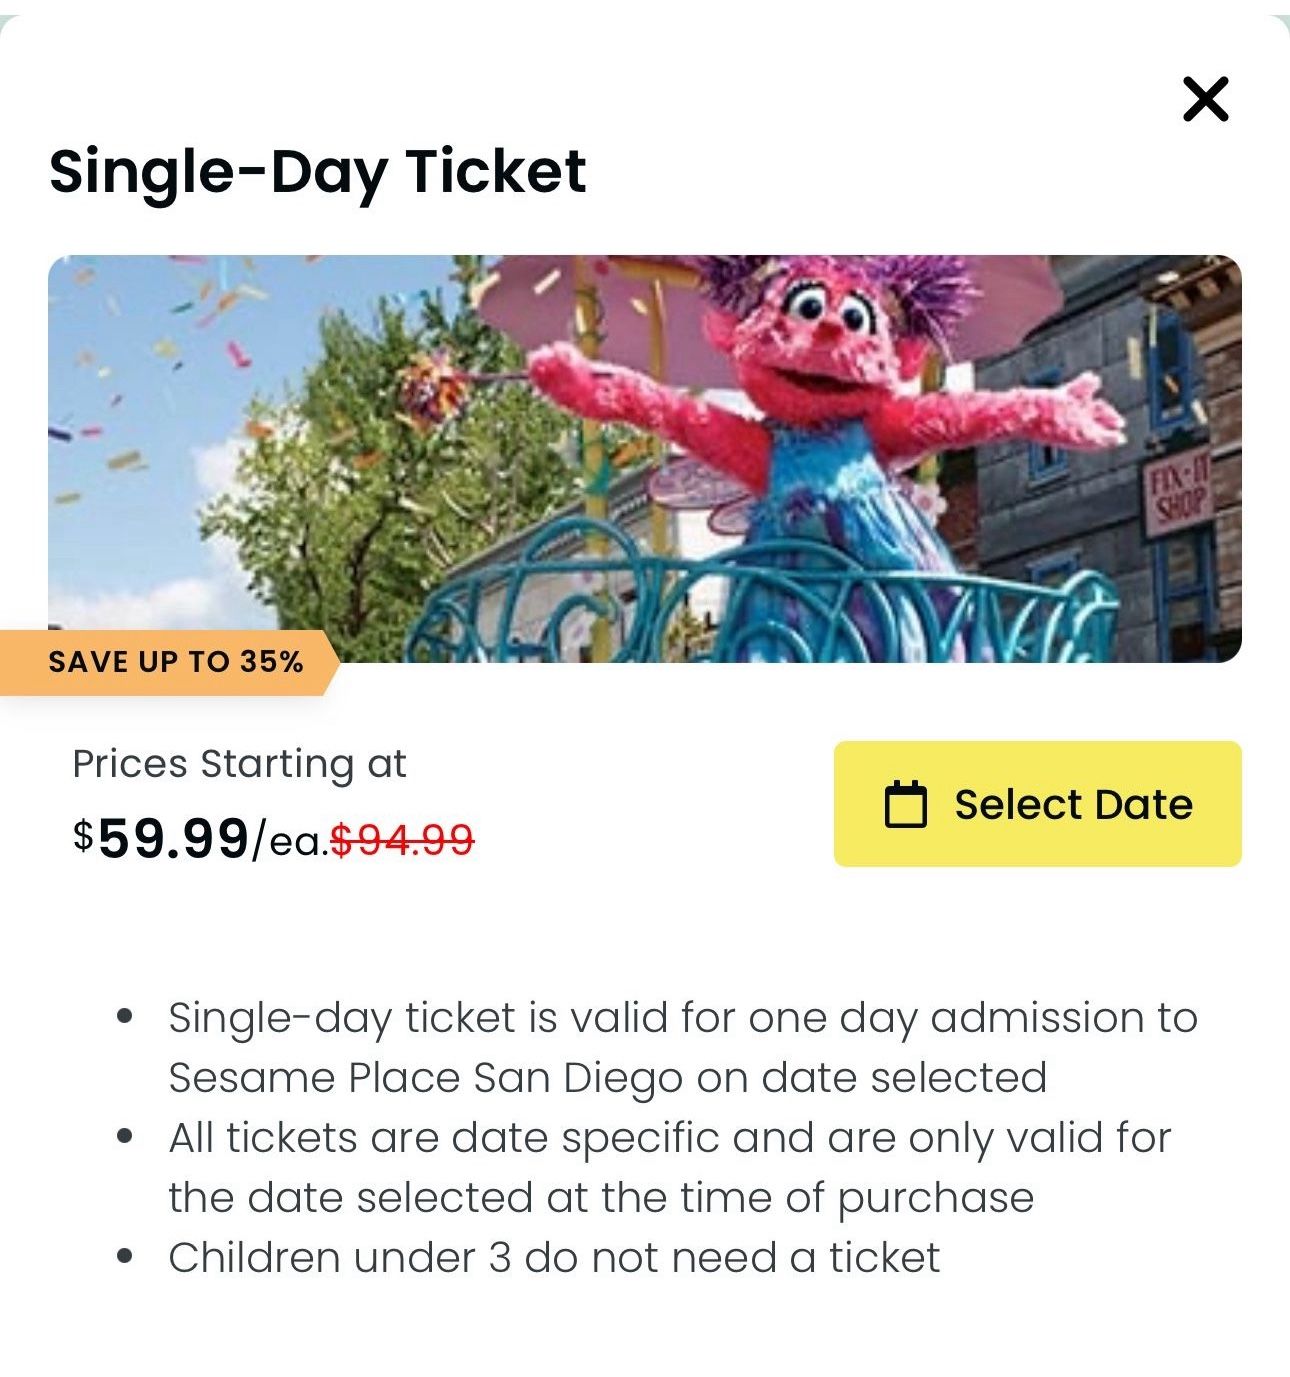Viewport: 1290px width, 1377px height.
Task: Click the date selected at purchase line
Action: (600, 1198)
